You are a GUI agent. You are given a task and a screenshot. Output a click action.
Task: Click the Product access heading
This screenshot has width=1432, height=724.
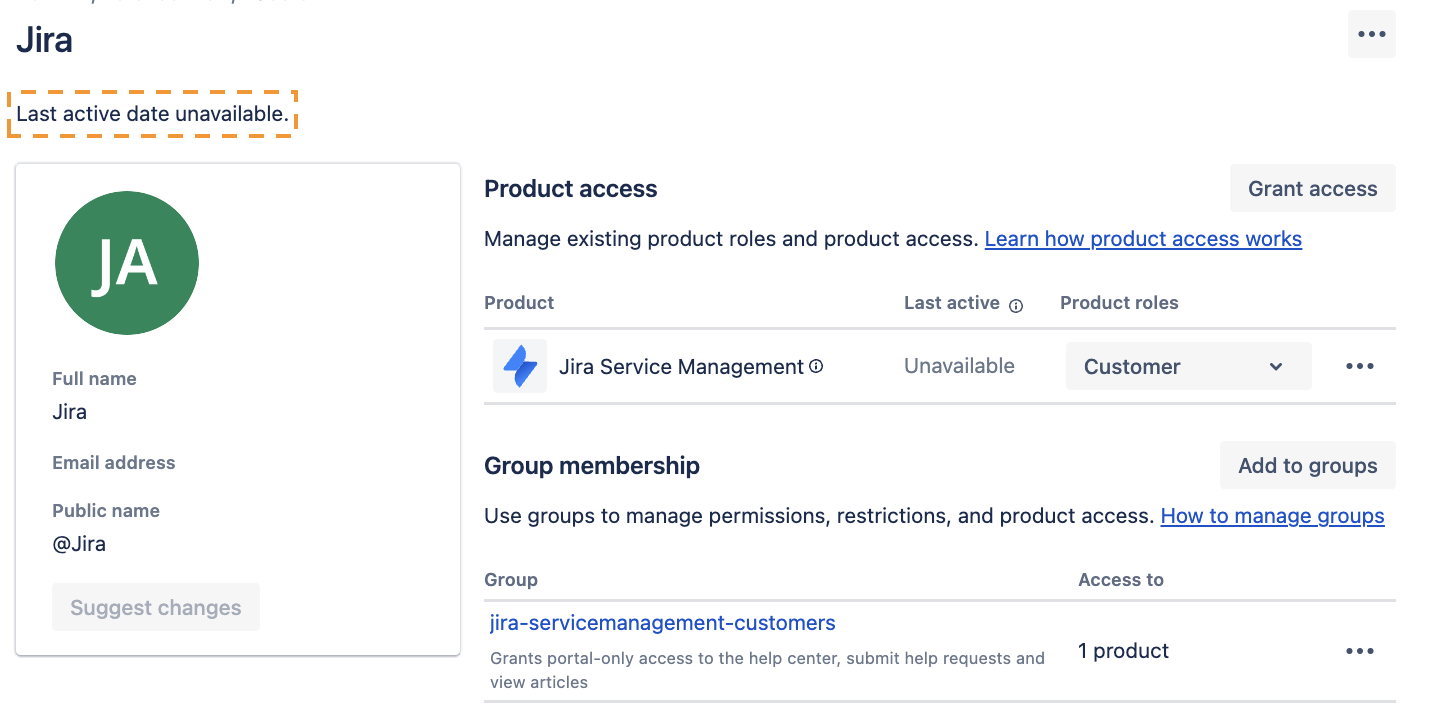pos(570,189)
